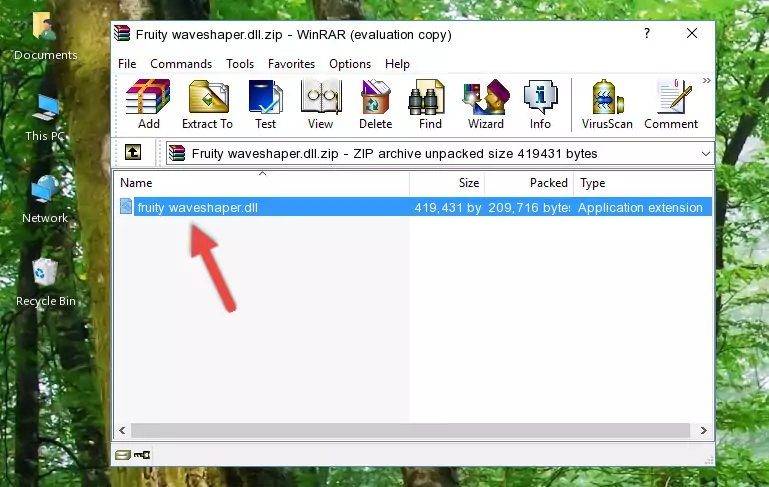Open the Commands menu
The width and height of the screenshot is (769, 487).
(x=181, y=64)
